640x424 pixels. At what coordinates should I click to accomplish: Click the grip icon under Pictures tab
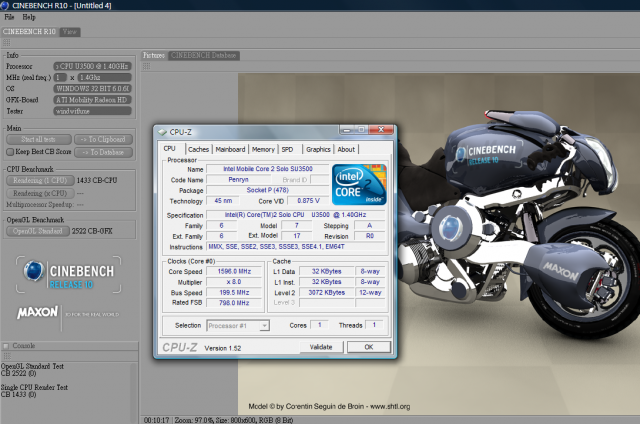pos(147,66)
